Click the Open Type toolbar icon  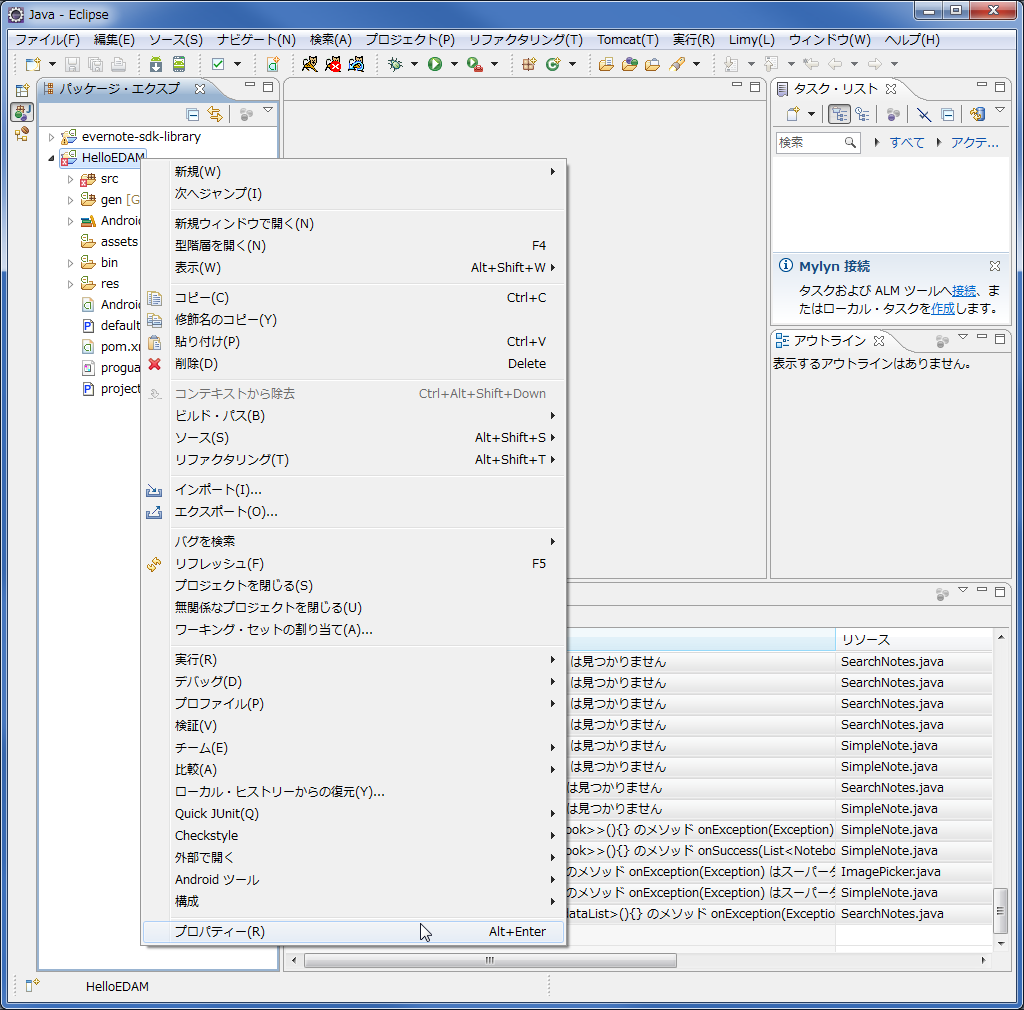(x=607, y=64)
